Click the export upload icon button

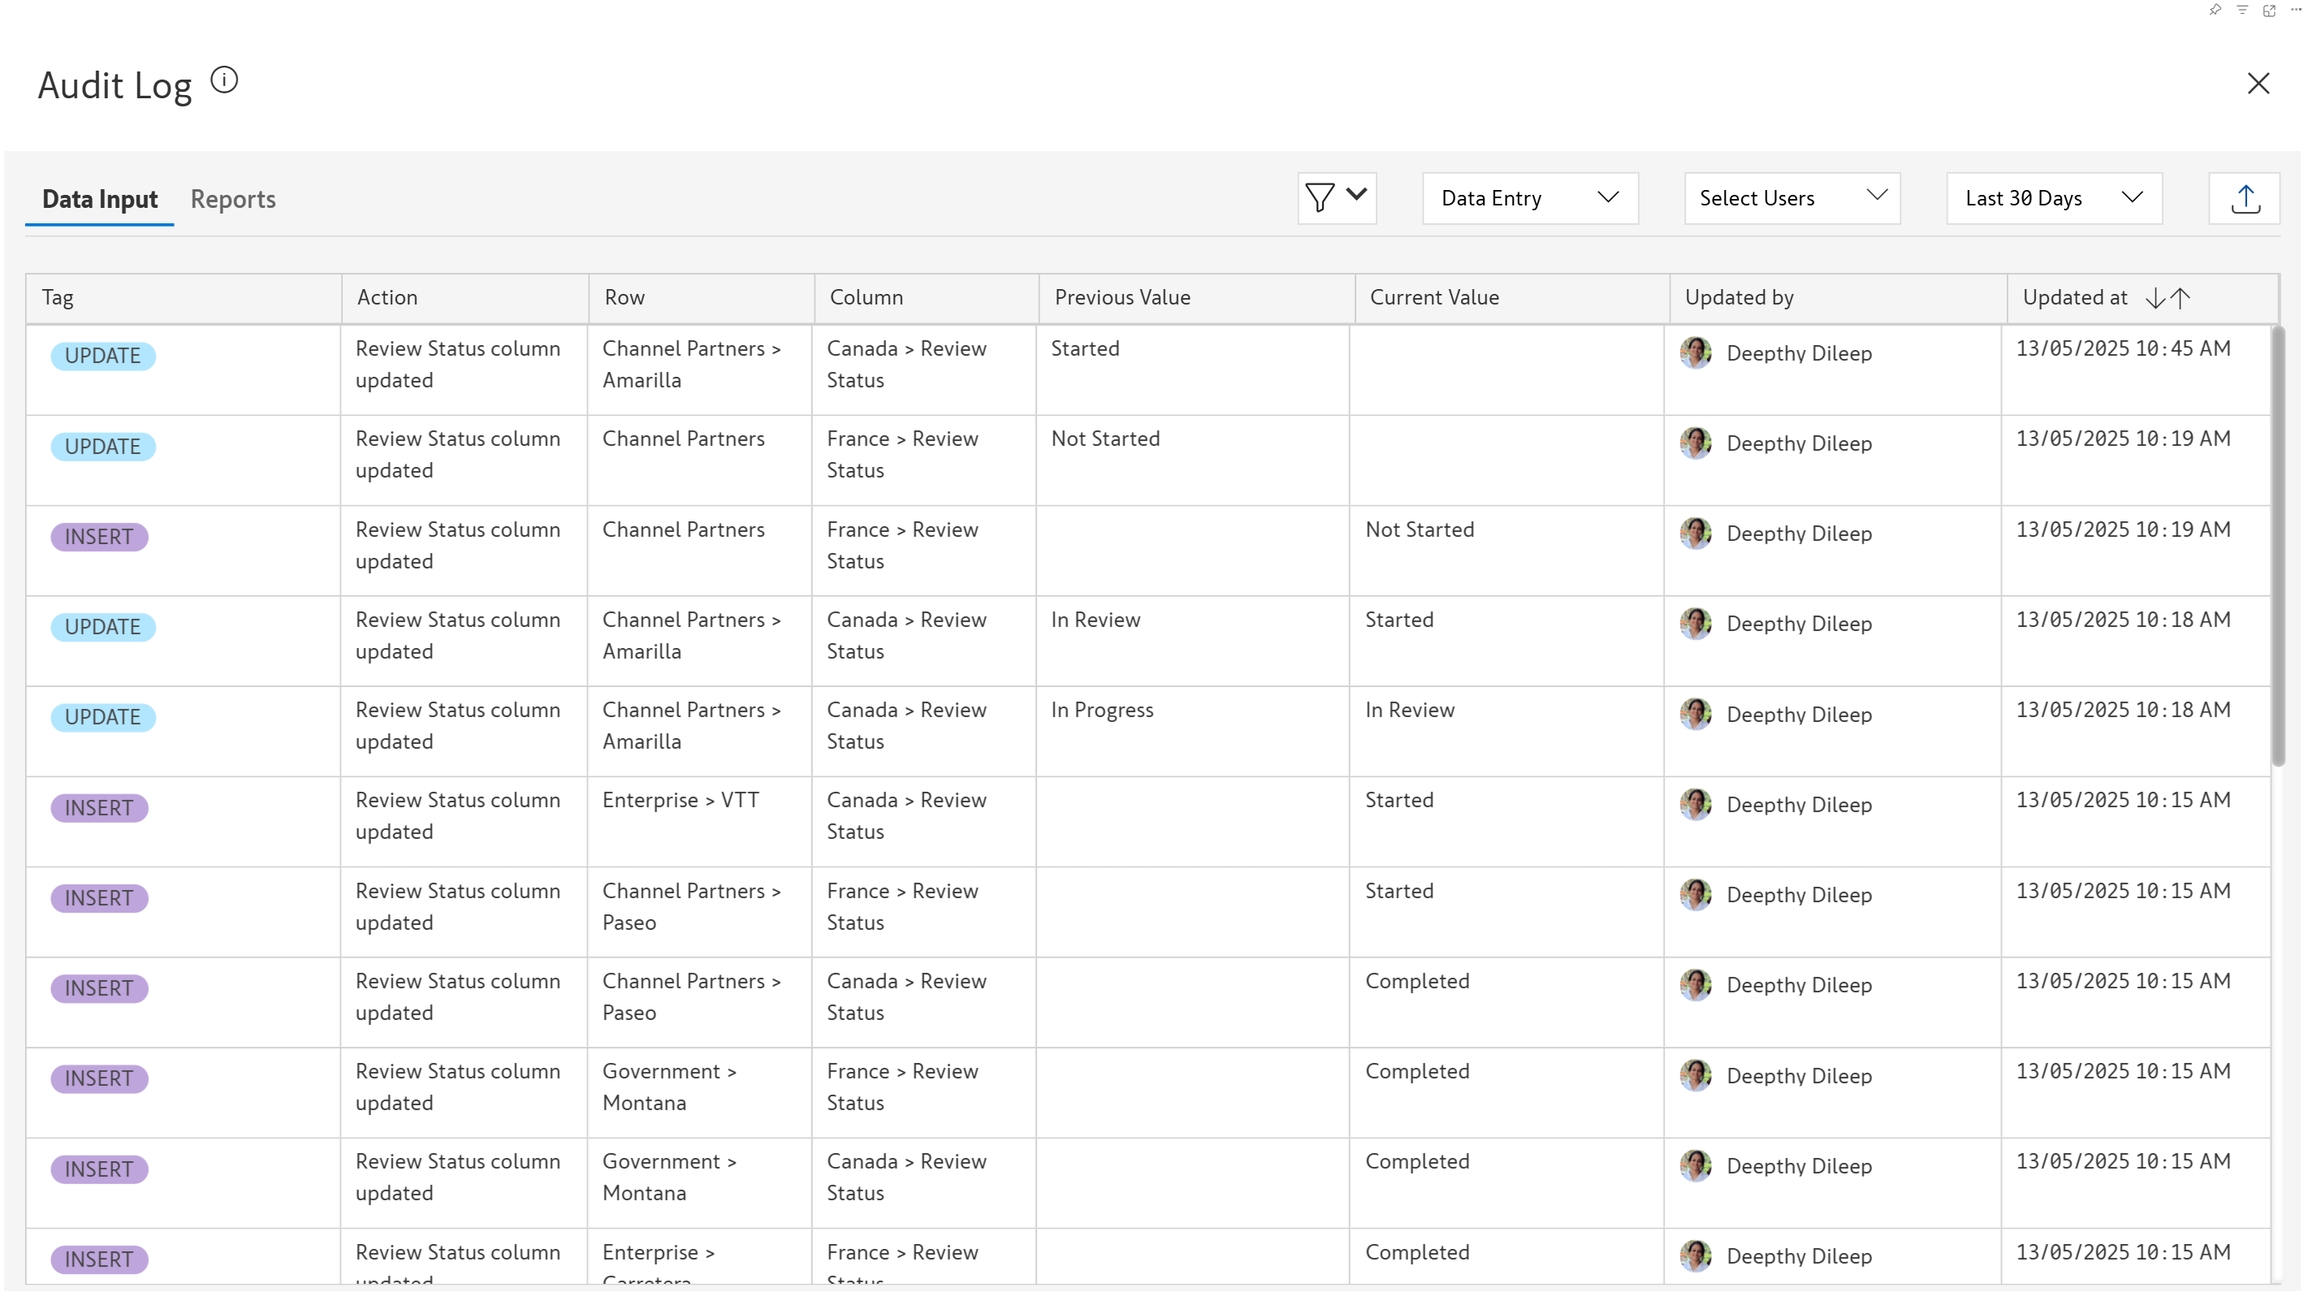tap(2245, 198)
